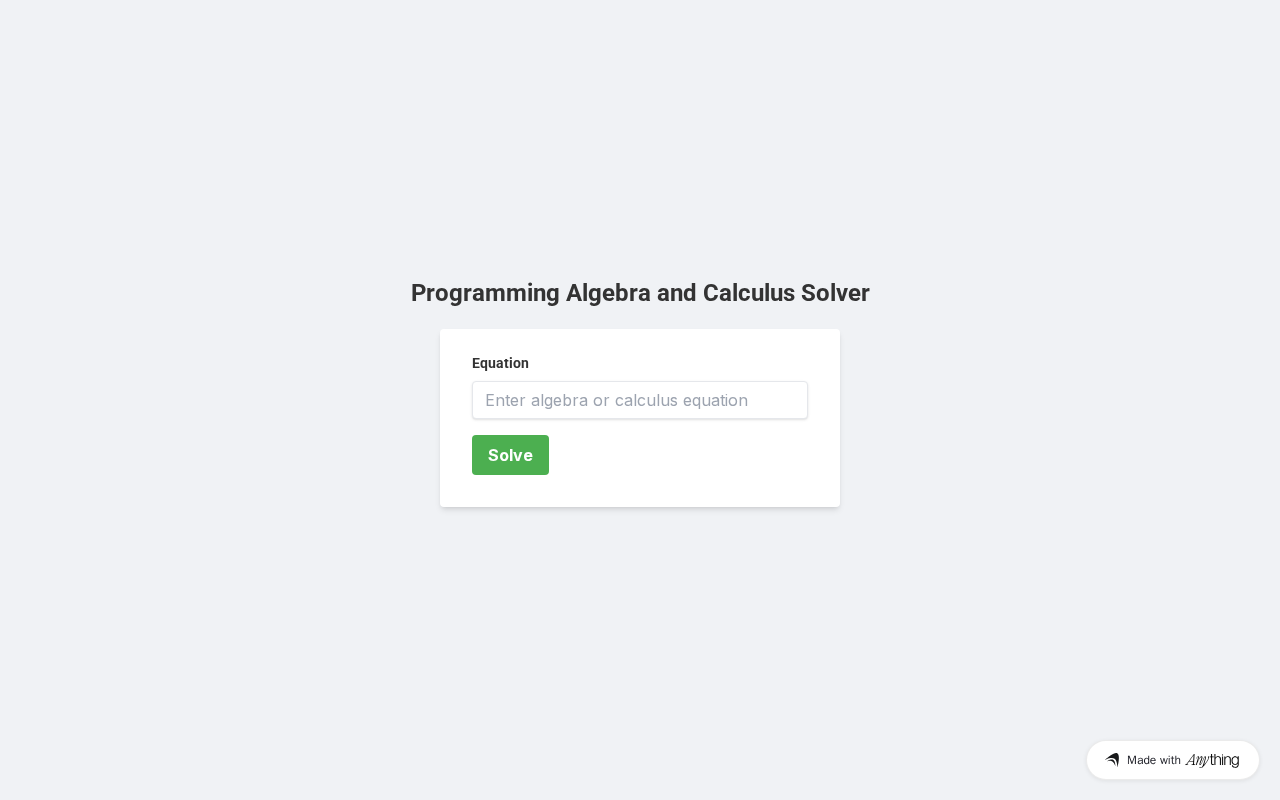Click the word Algebra in the heading

(x=608, y=293)
